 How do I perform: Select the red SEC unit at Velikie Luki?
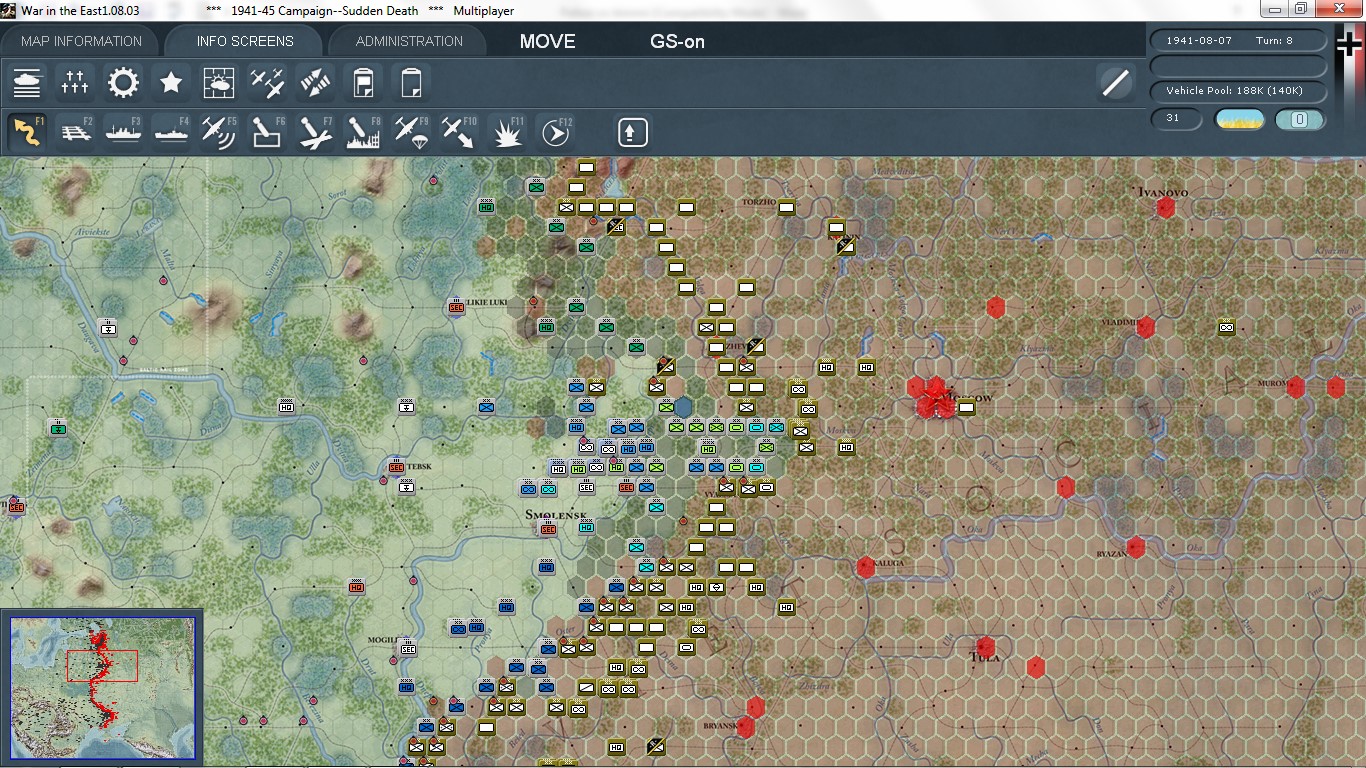coord(457,308)
